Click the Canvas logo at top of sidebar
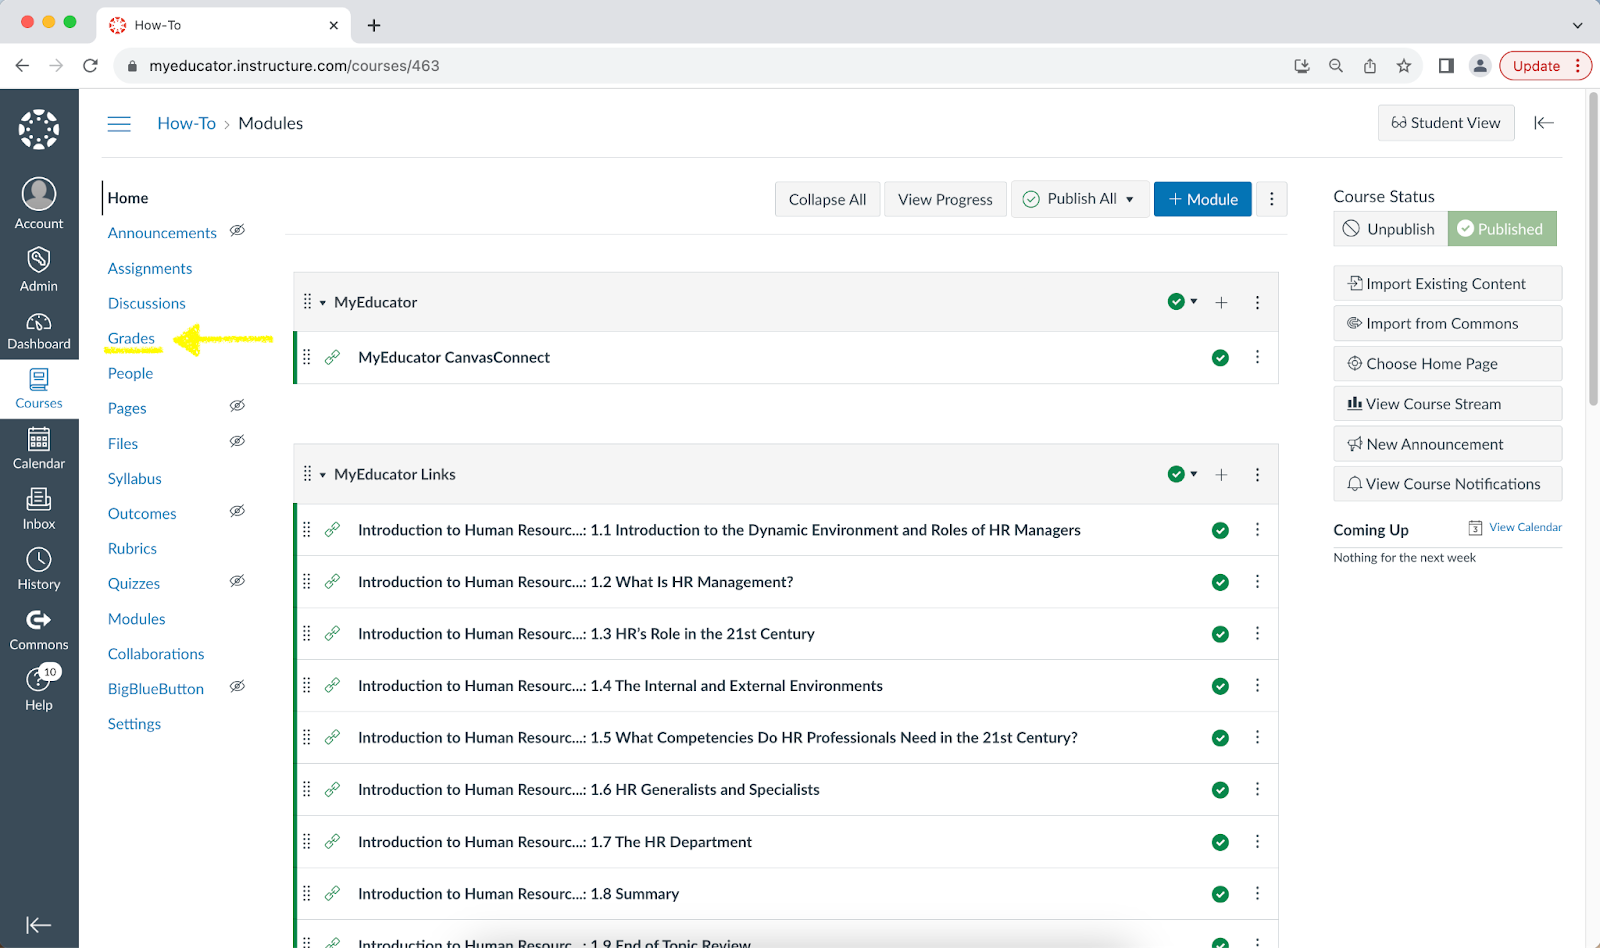Screen dimensions: 1600x948 pyautogui.click(x=39, y=129)
